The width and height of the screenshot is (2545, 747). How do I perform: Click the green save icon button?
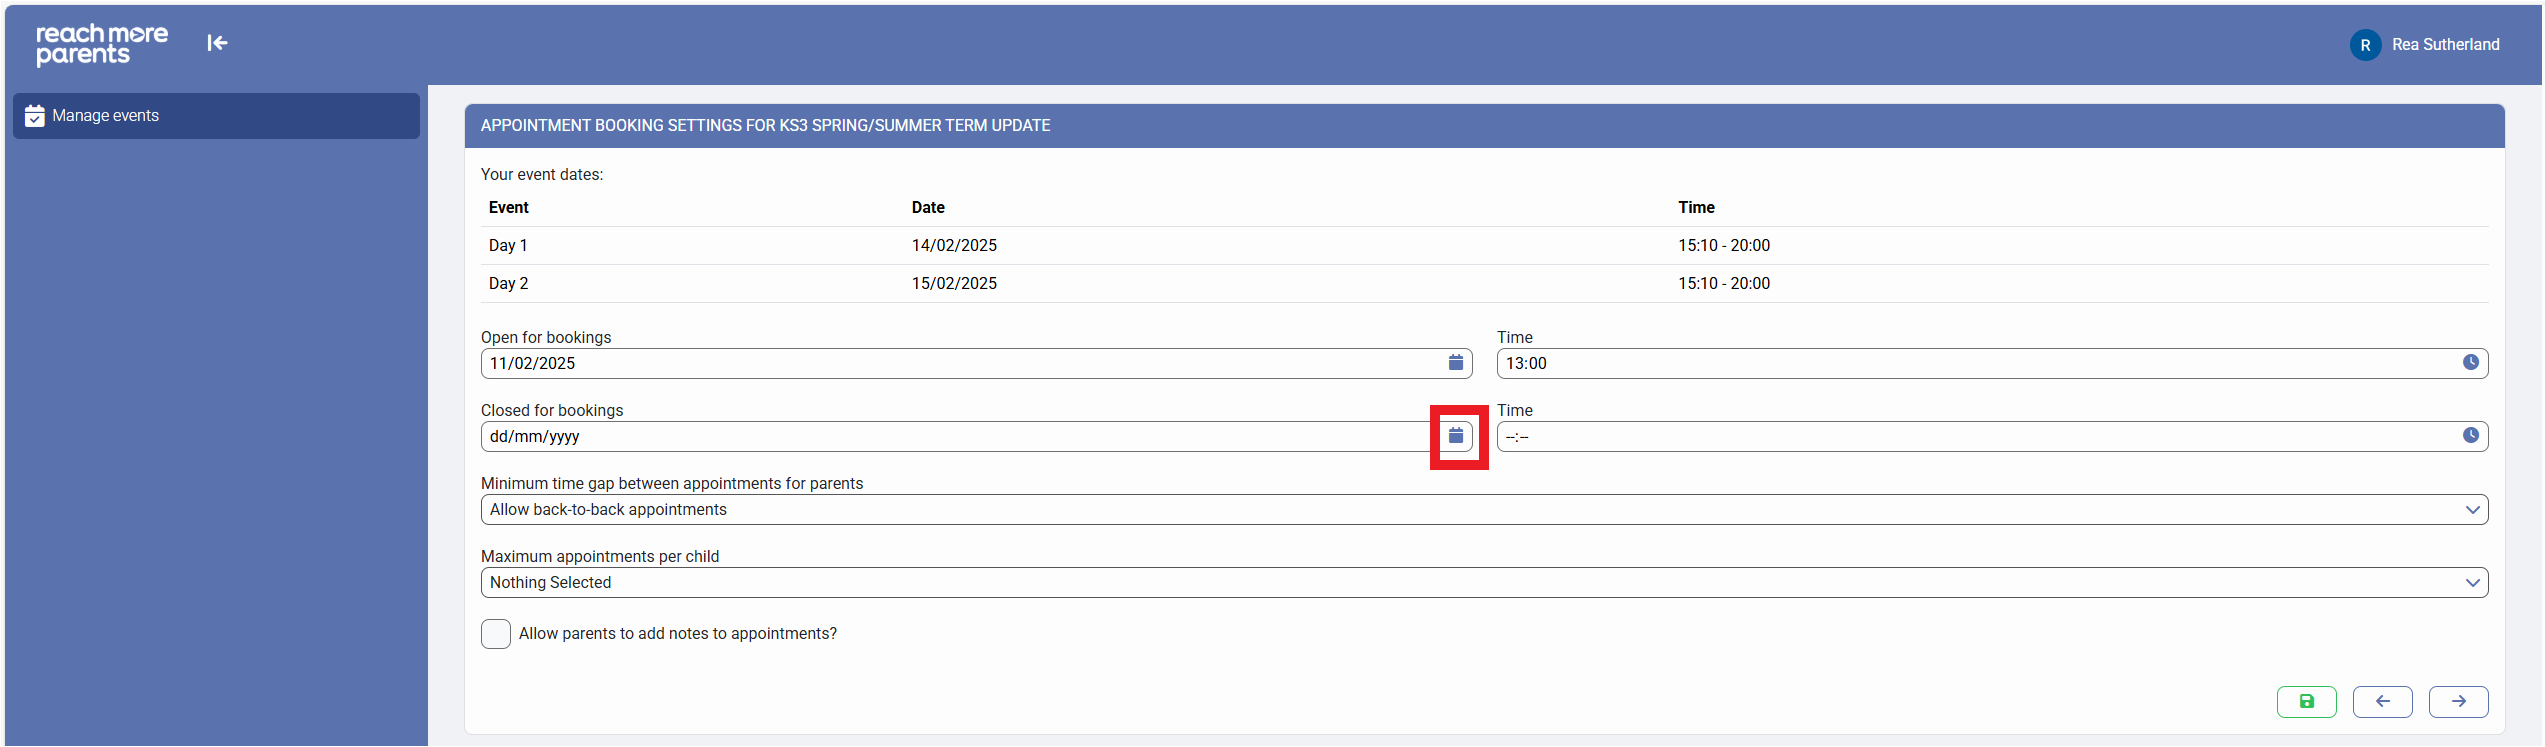tap(2305, 702)
